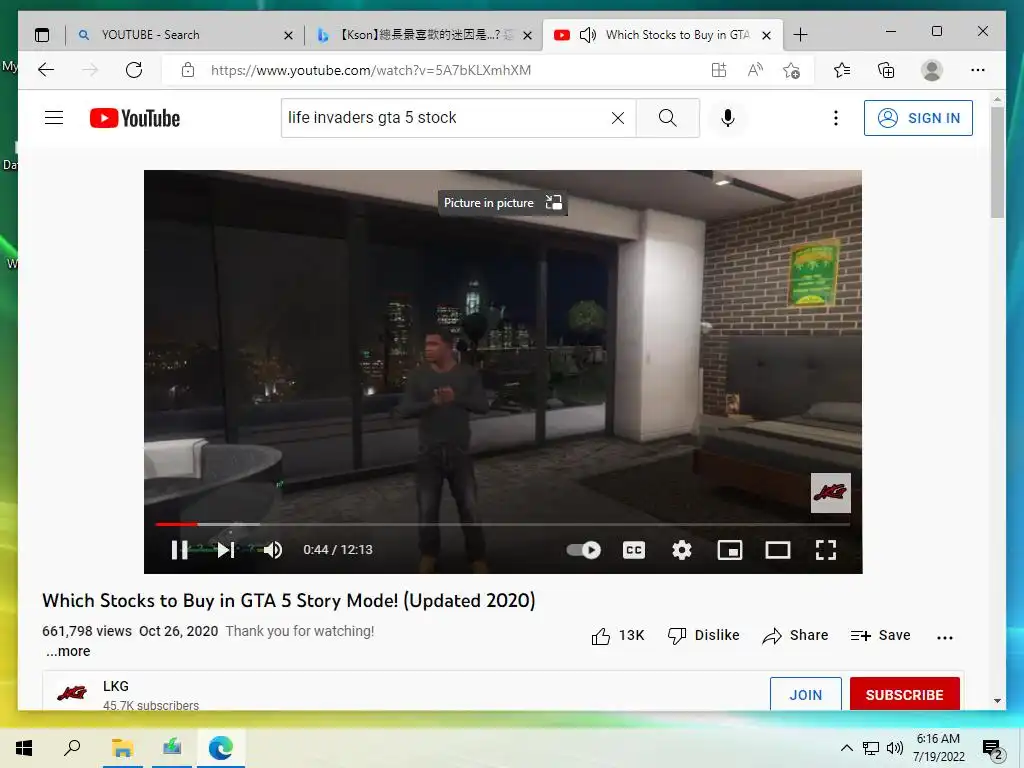Image resolution: width=1024 pixels, height=768 pixels.
Task: Show hidden system tray icons
Action: click(846, 748)
